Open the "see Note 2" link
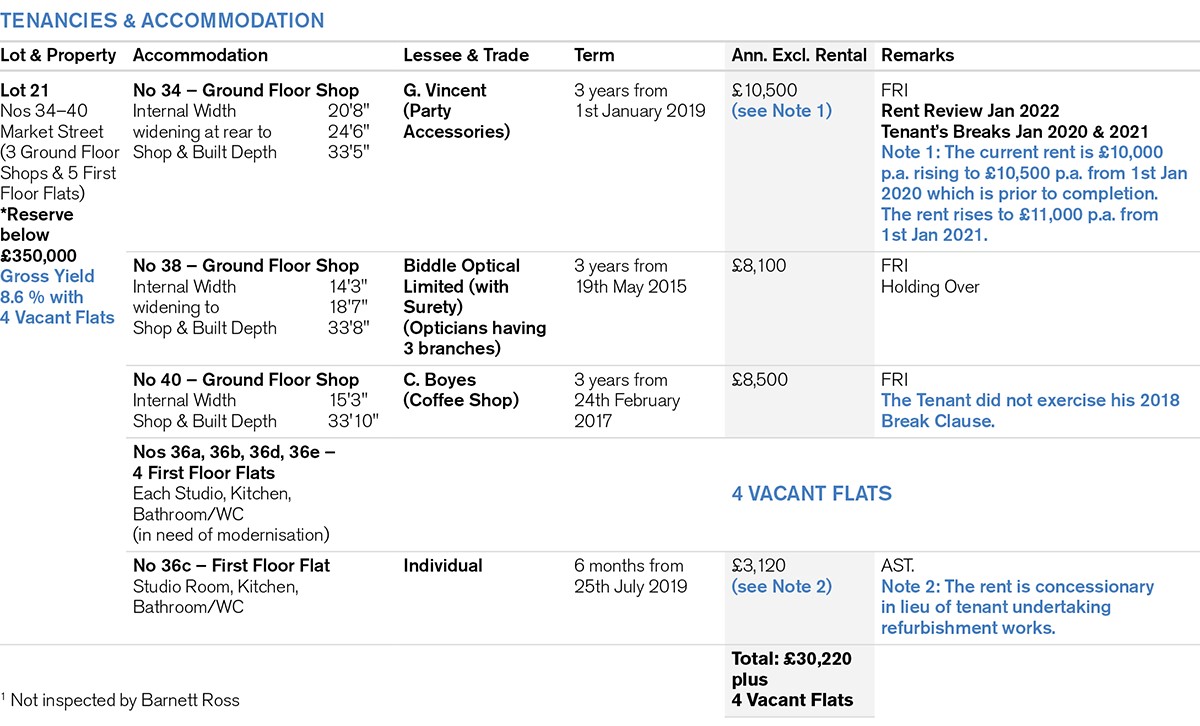Screen dimensions: 1200x726 point(781,586)
